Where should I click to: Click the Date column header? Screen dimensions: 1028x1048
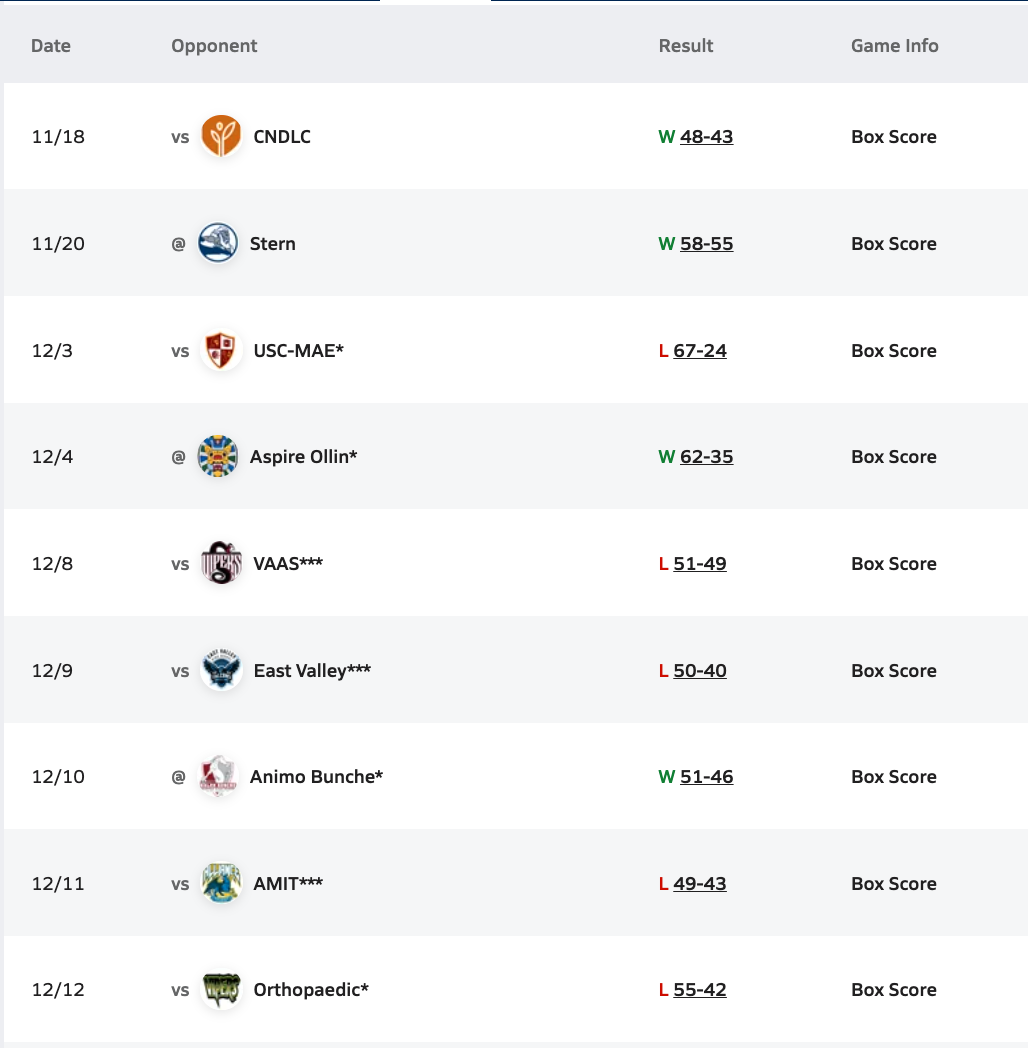tap(51, 46)
